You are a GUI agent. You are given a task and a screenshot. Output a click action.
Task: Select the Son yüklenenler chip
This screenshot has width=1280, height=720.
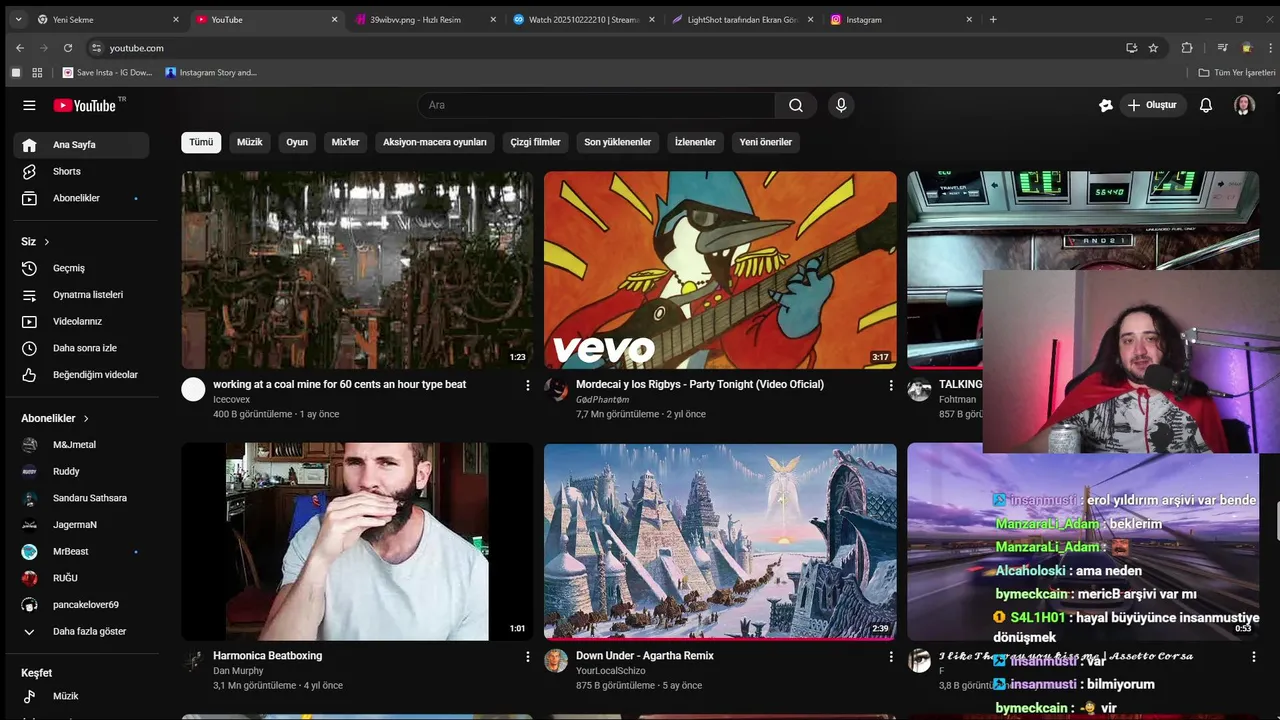tap(618, 142)
